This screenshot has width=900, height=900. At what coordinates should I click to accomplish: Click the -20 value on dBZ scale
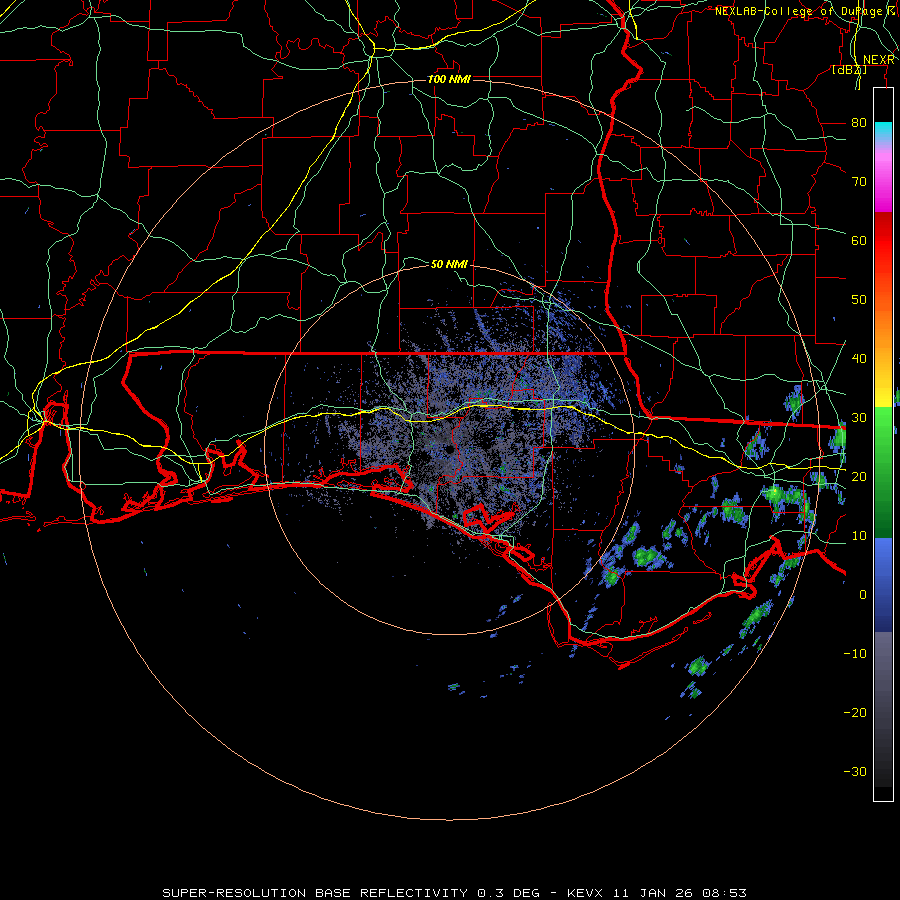tap(855, 712)
